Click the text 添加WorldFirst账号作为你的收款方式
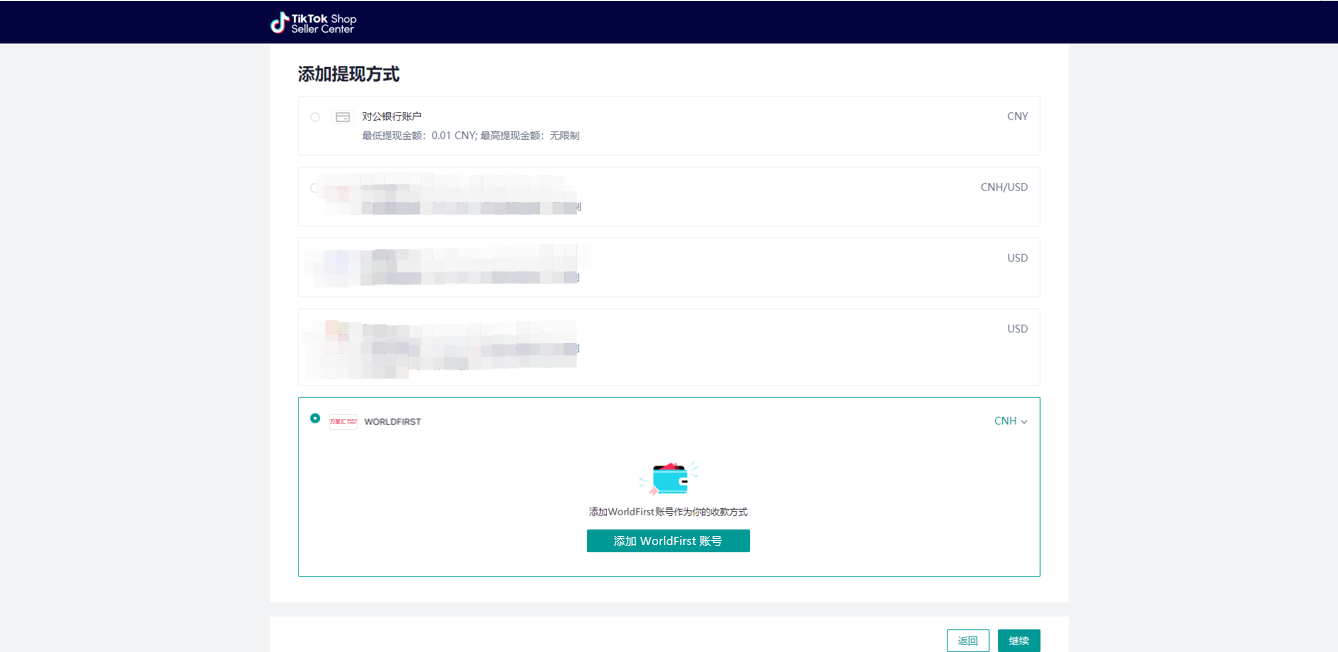The width and height of the screenshot is (1338, 652). click(x=668, y=511)
